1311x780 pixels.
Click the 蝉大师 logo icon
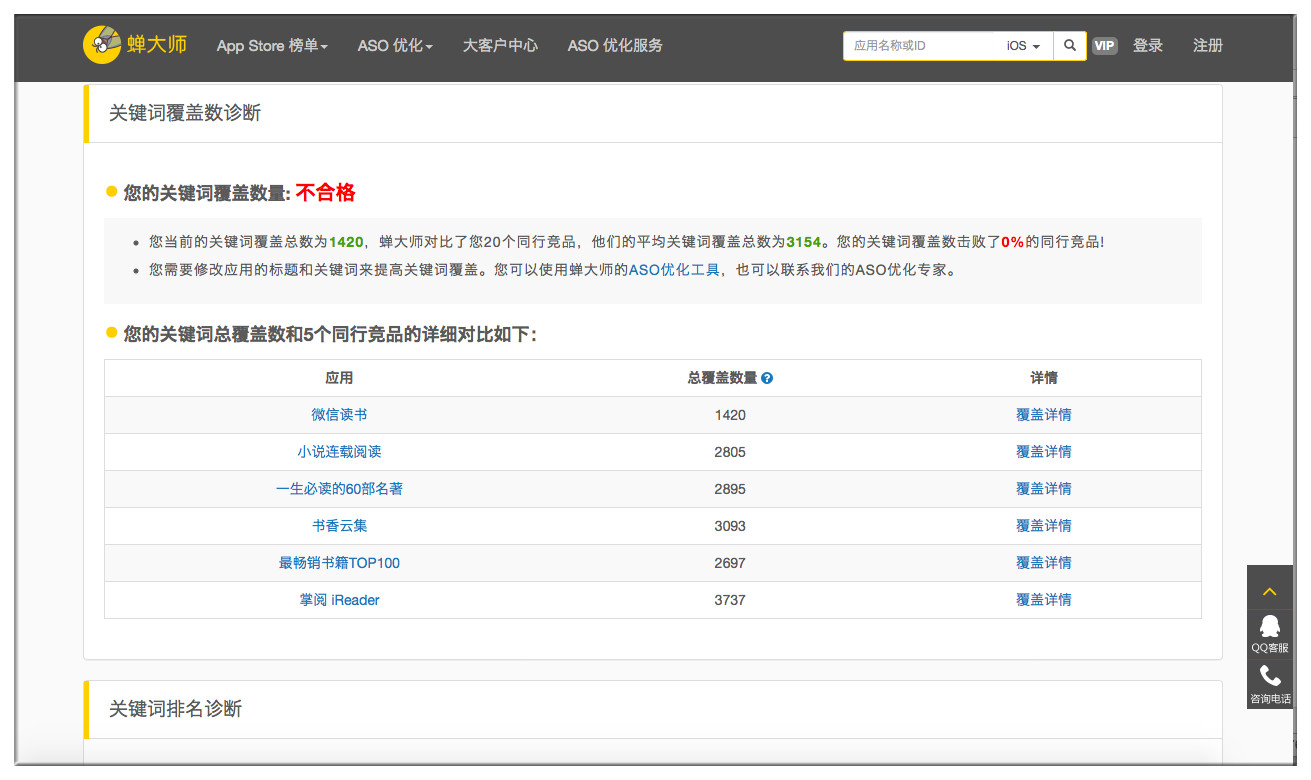pos(102,45)
